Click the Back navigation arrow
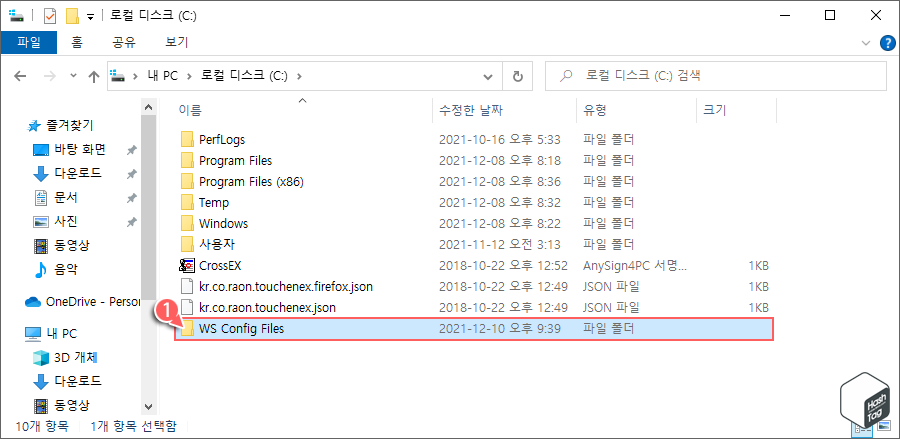 point(21,76)
